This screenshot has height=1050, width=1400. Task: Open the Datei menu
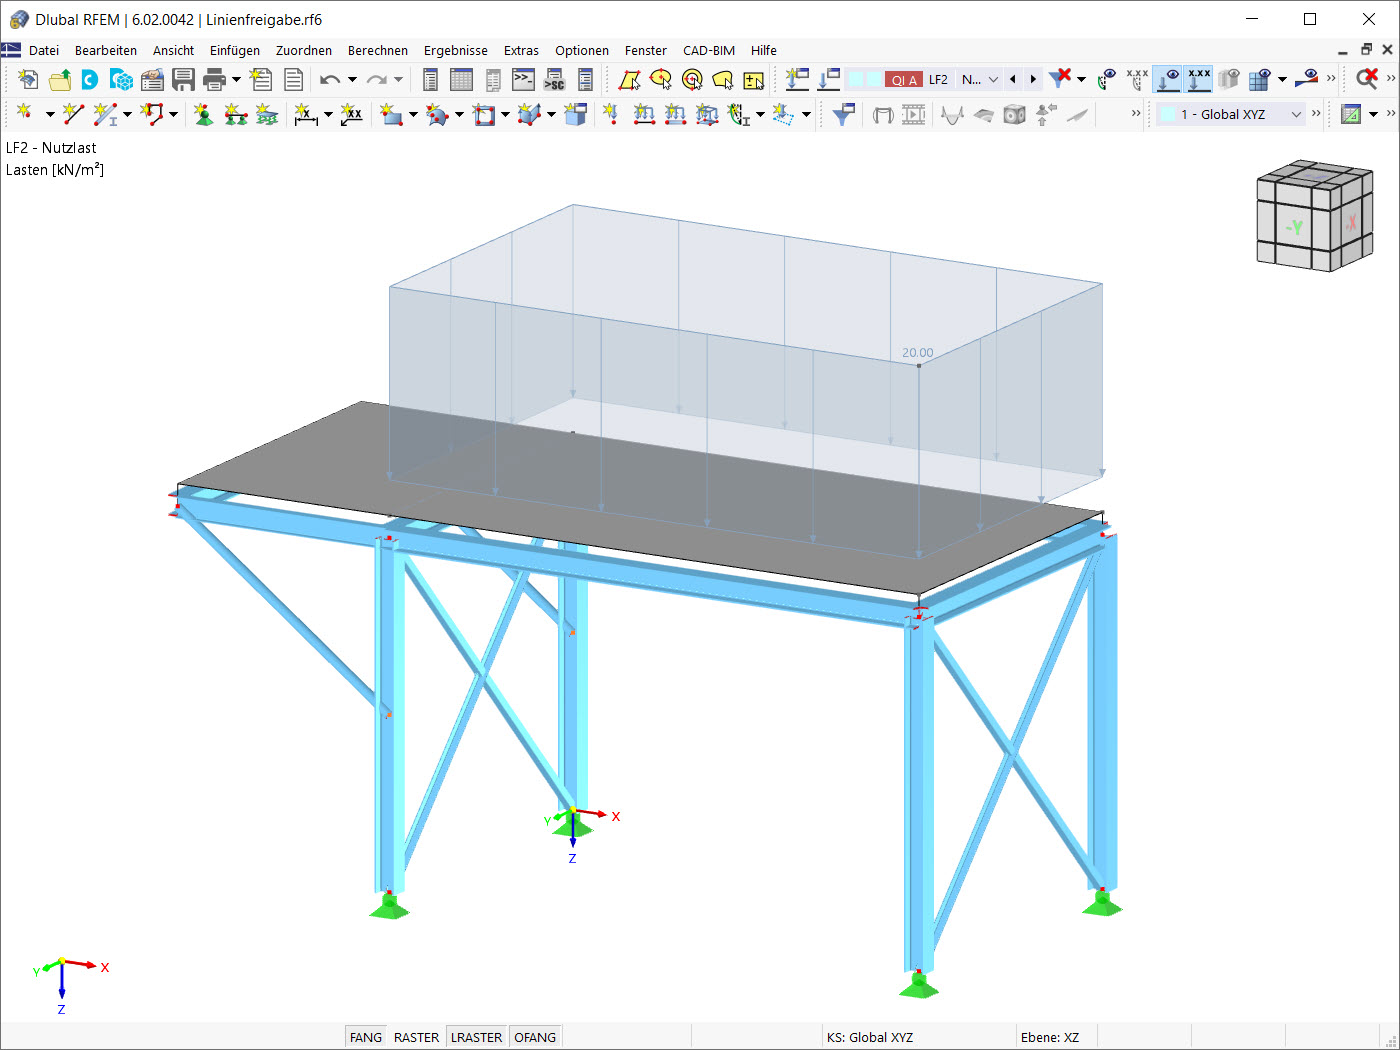pos(44,50)
